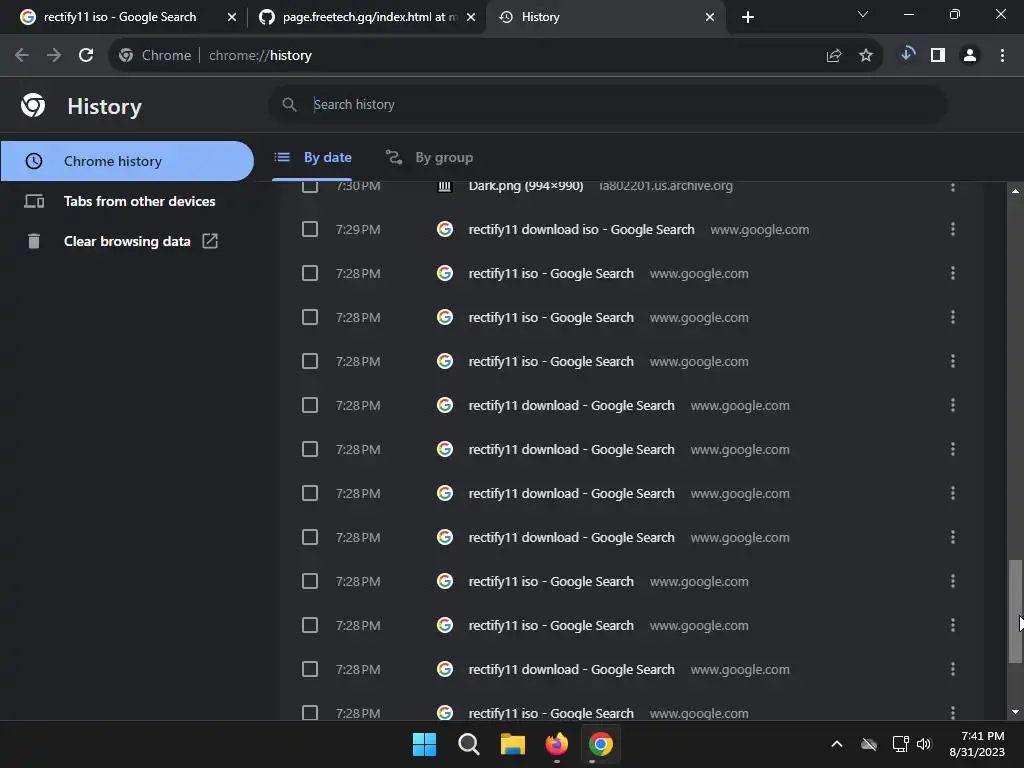Open Chrome's three-dot main menu
This screenshot has width=1024, height=768.
(1002, 56)
